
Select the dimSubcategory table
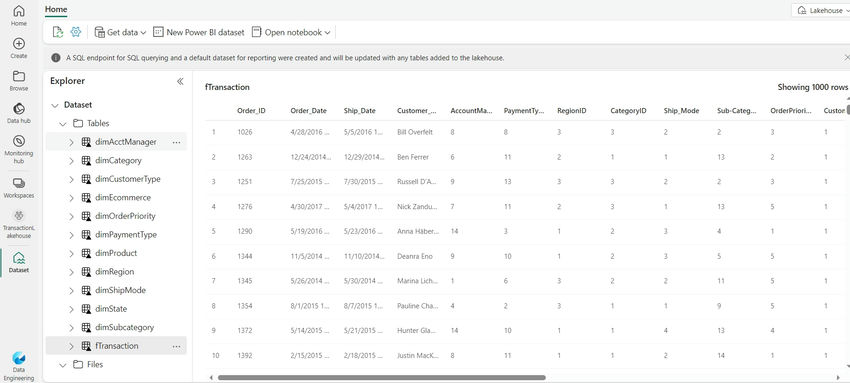click(125, 327)
